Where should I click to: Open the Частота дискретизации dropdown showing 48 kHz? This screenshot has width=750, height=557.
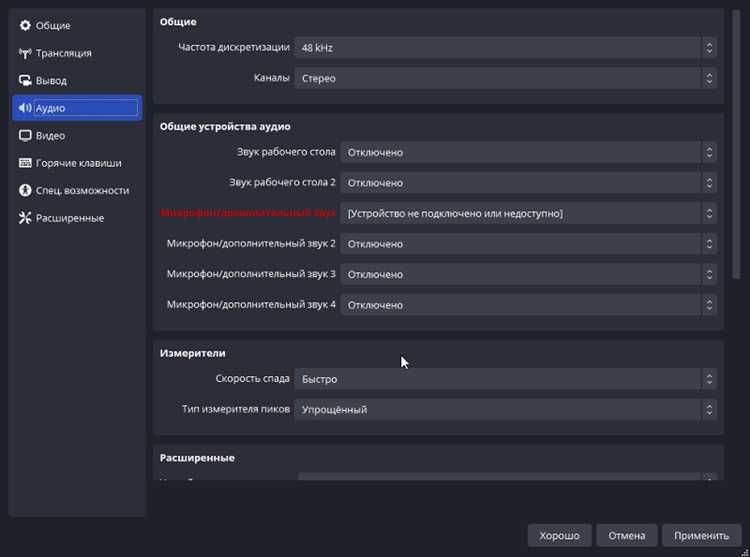click(x=506, y=48)
